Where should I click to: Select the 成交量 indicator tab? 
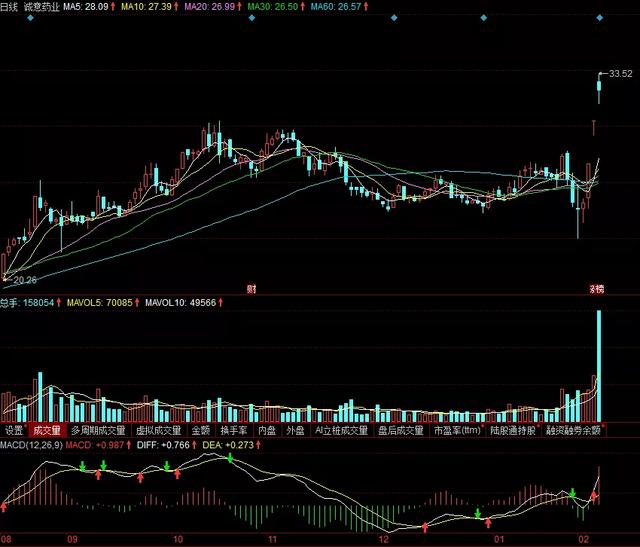tap(47, 430)
